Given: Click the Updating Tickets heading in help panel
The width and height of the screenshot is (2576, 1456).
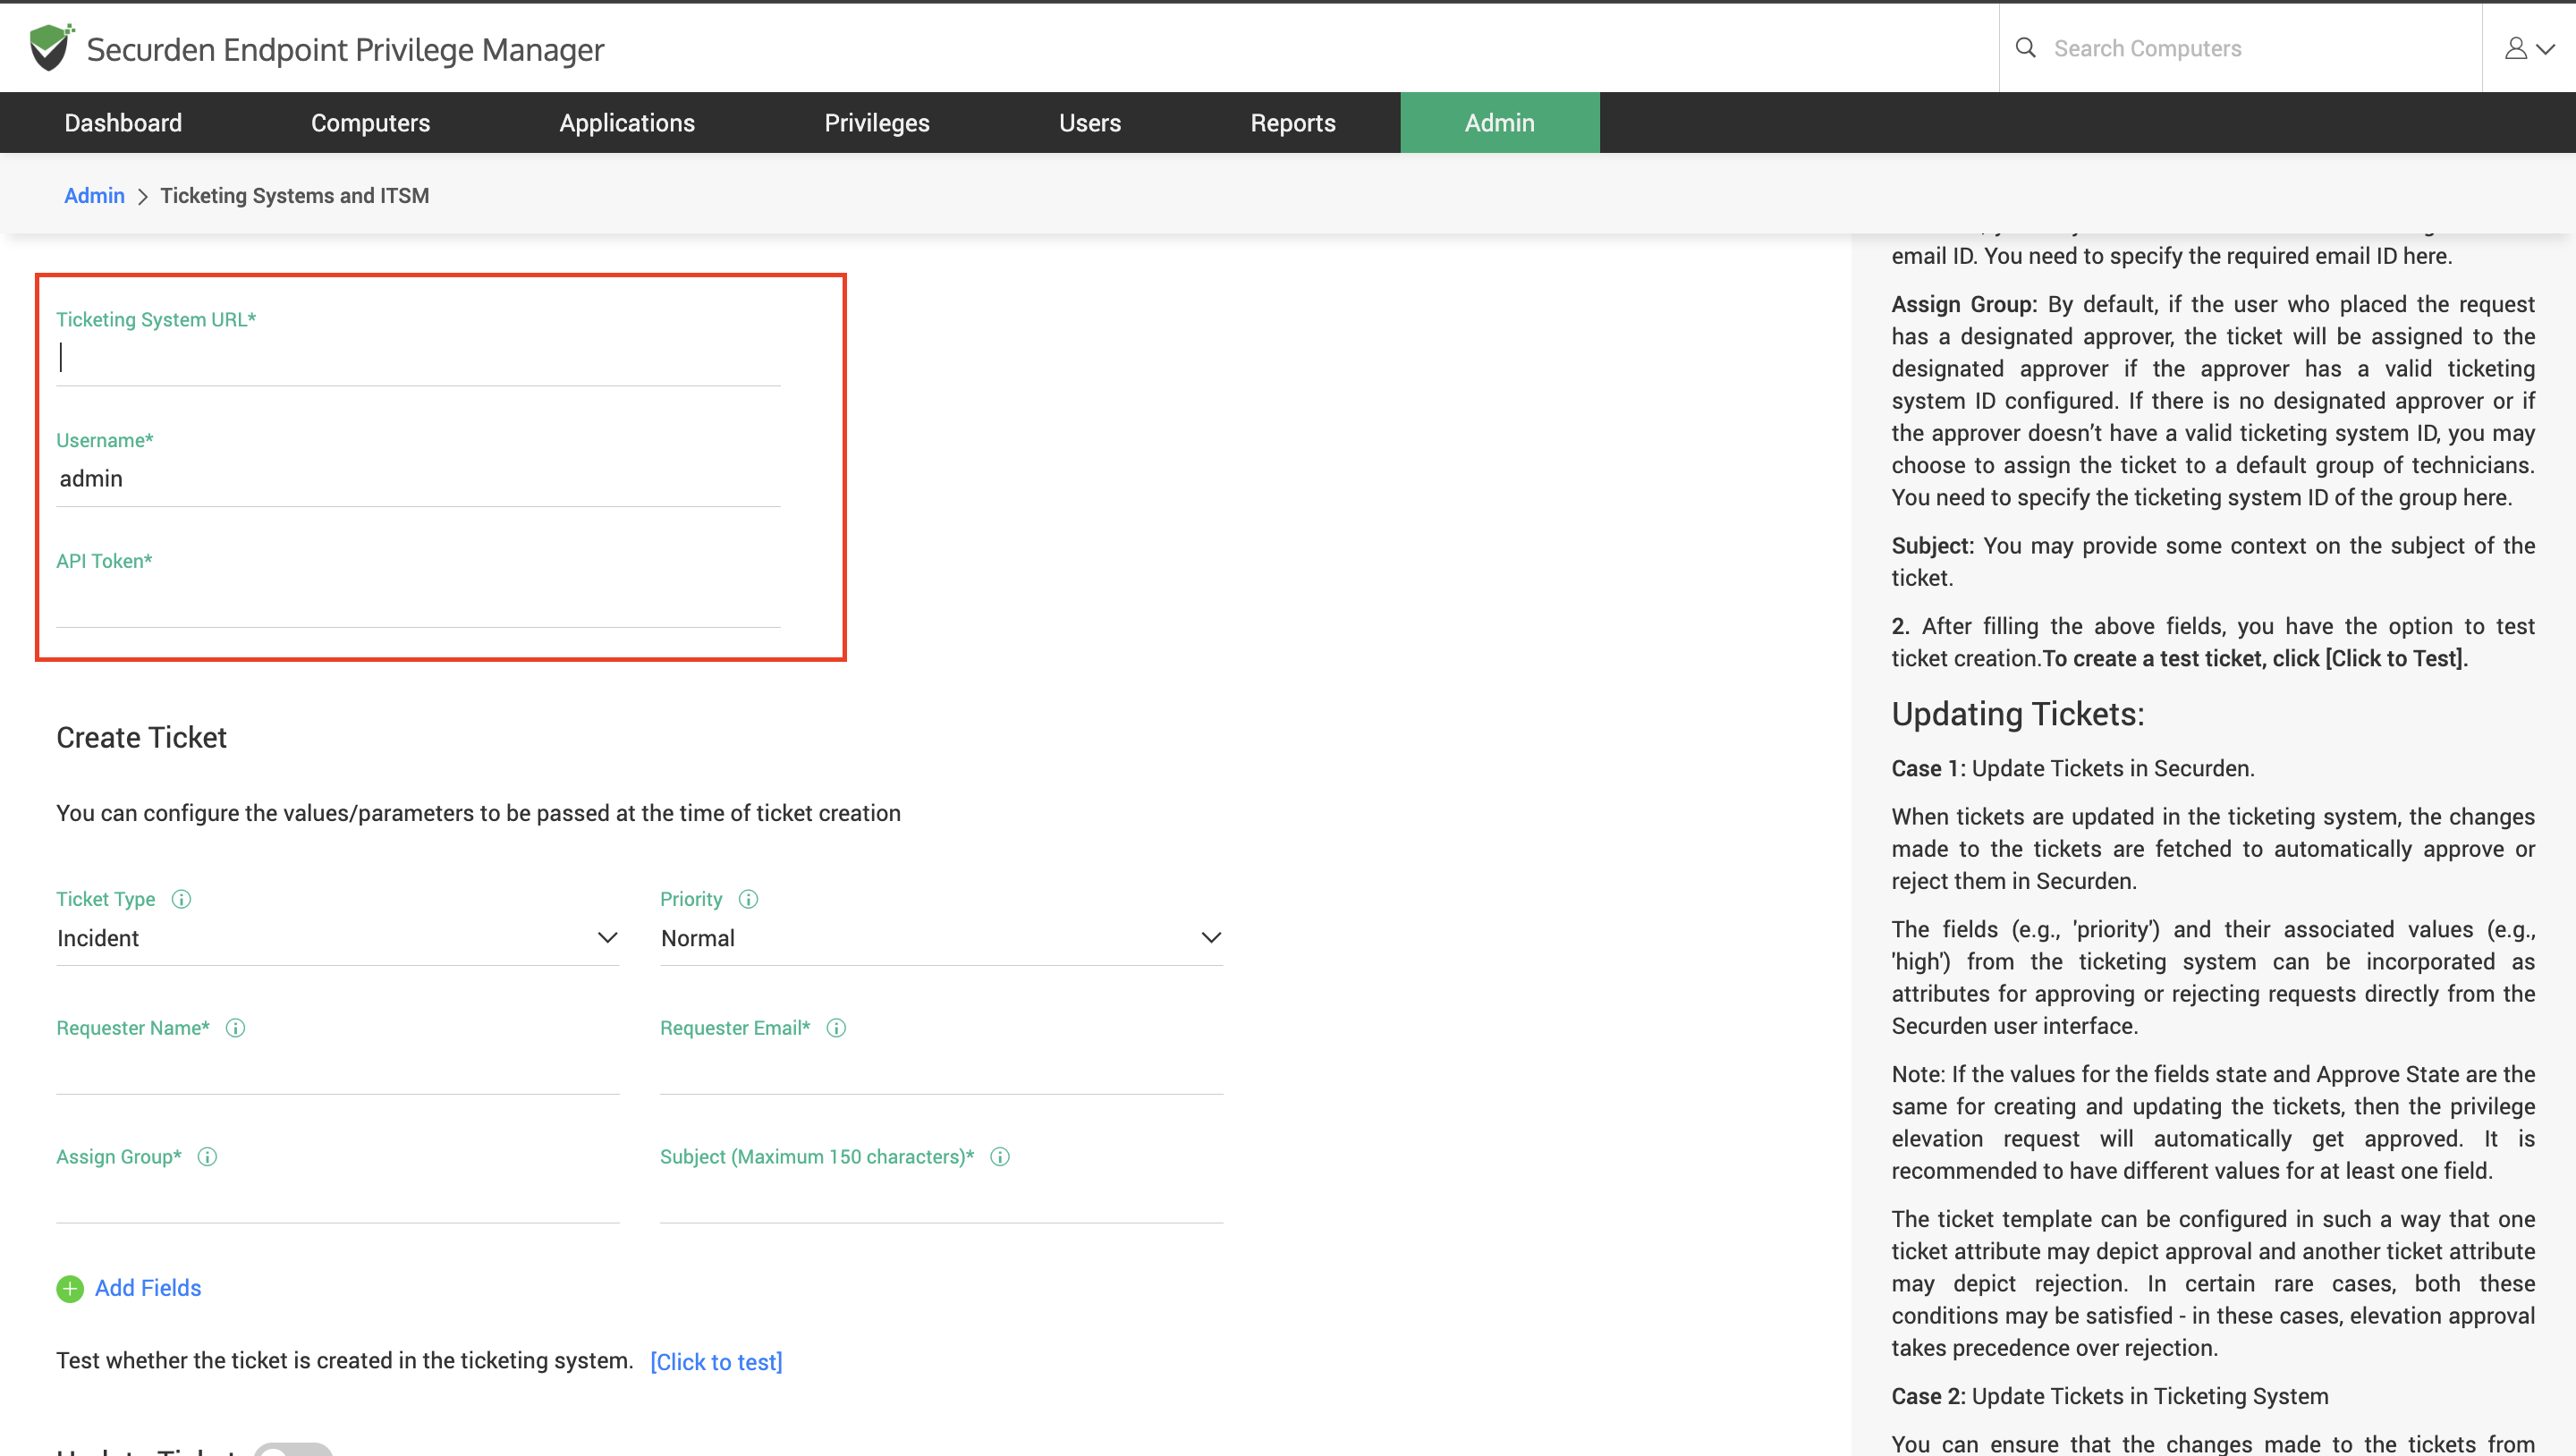Looking at the screenshot, I should (2017, 714).
